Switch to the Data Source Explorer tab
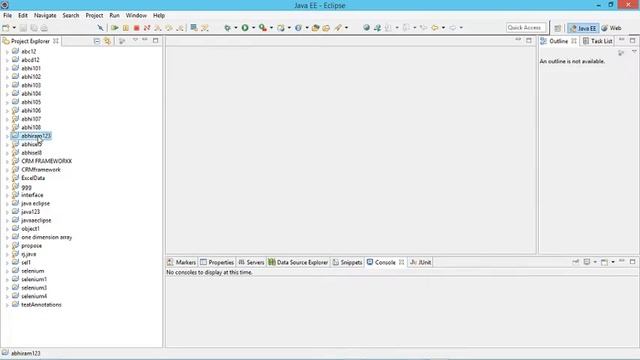The image size is (640, 360). point(298,262)
